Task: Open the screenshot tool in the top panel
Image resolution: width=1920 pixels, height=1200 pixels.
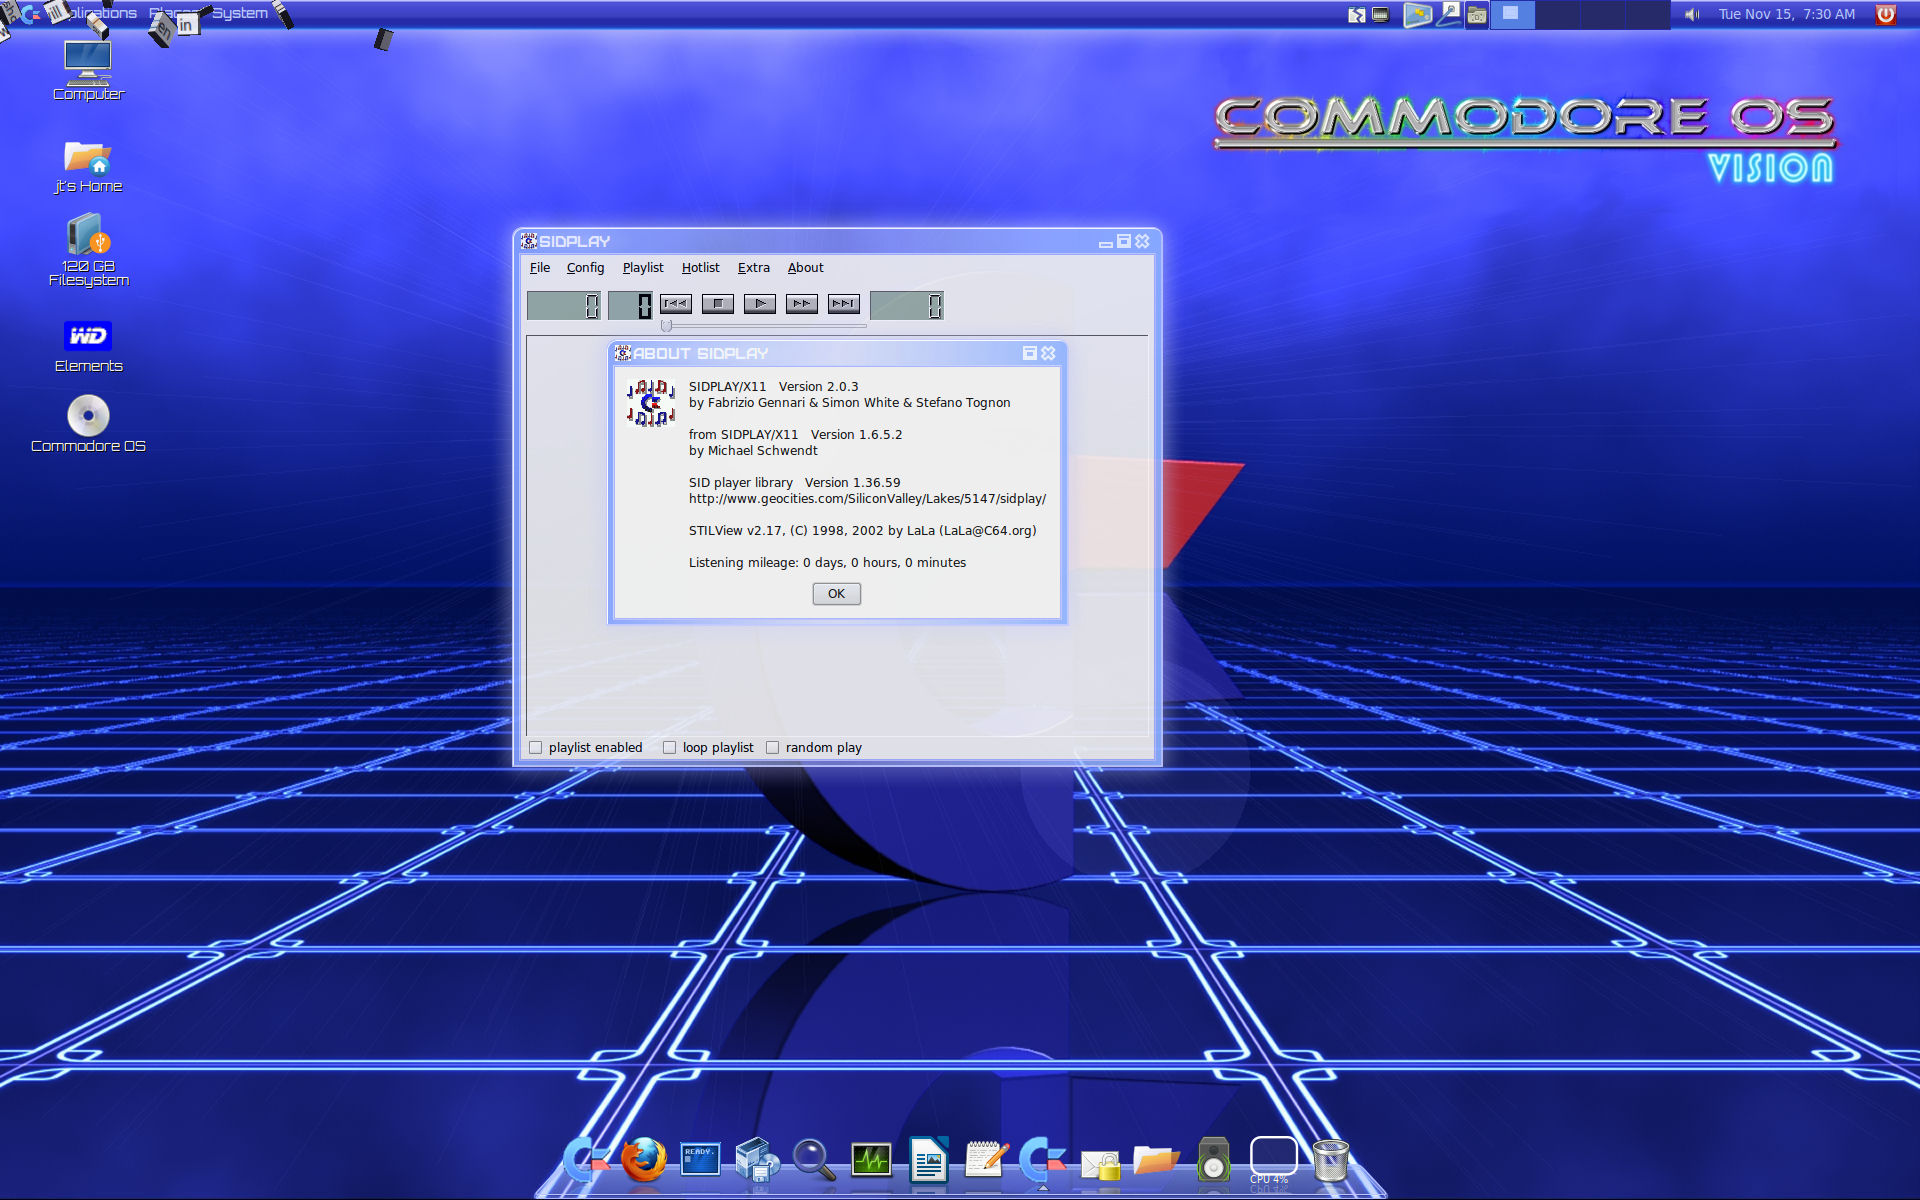Action: 1477,15
